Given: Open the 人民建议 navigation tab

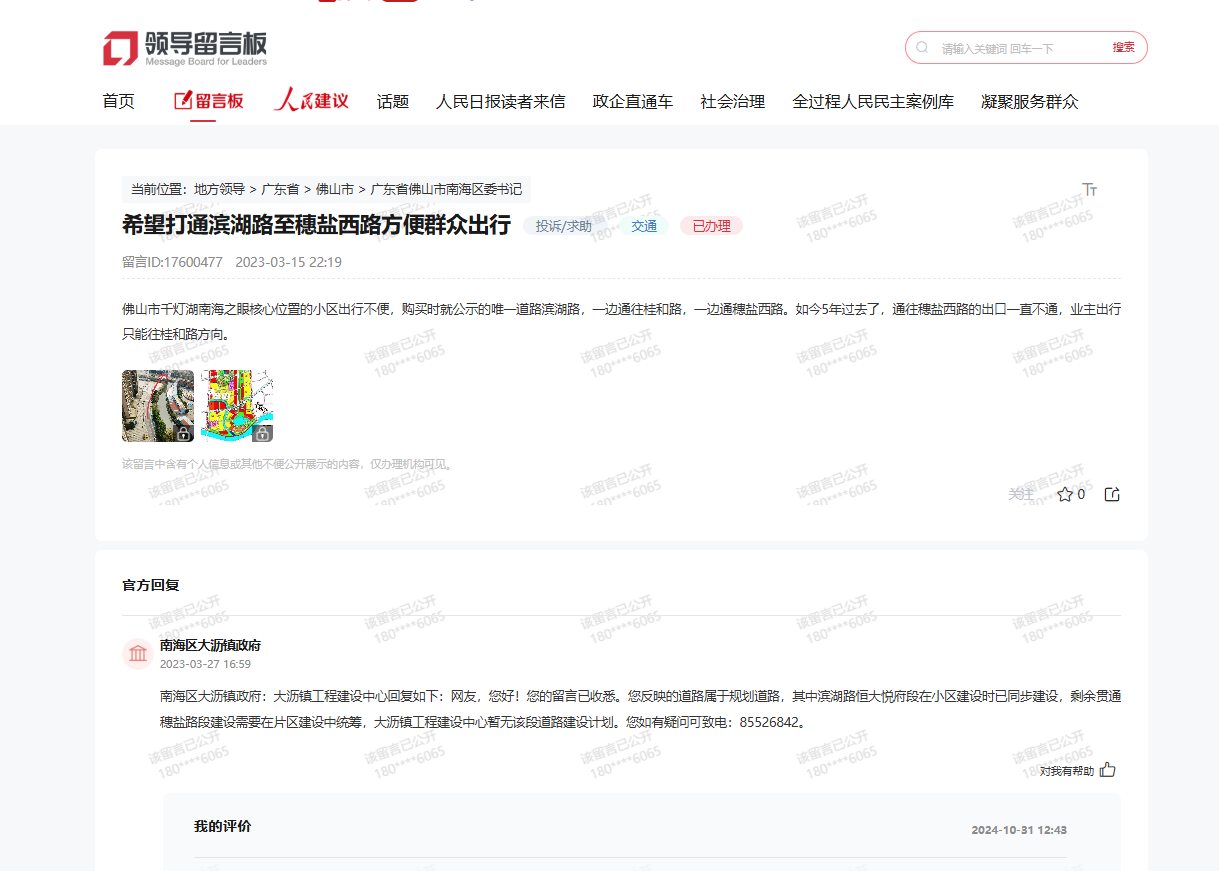Looking at the screenshot, I should (311, 101).
